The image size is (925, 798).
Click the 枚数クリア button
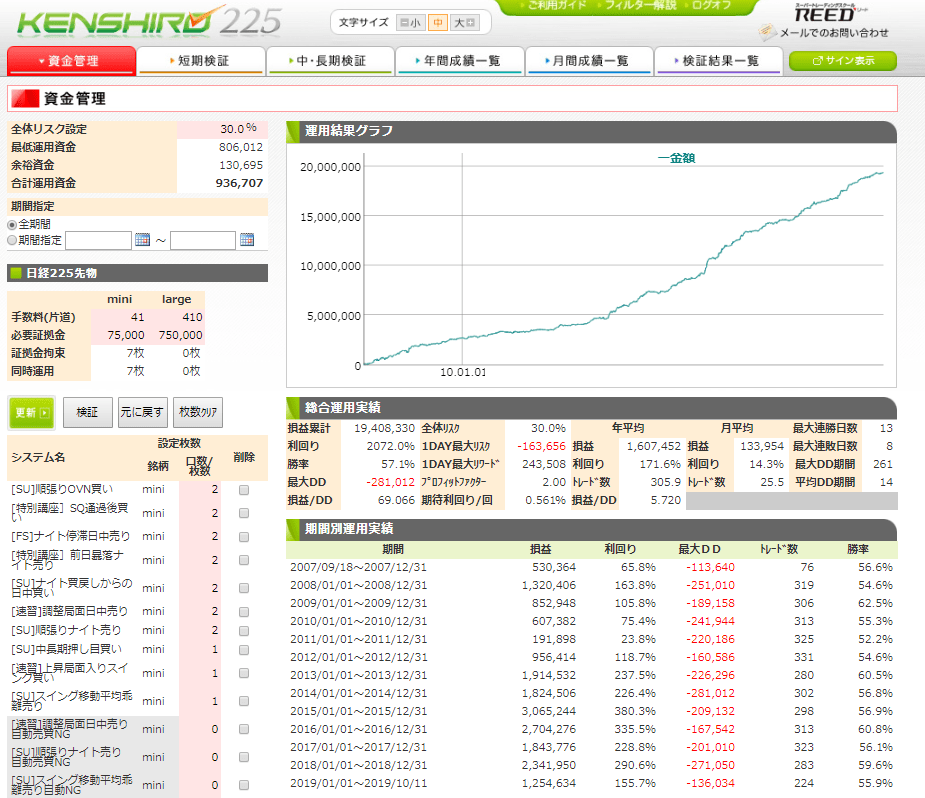click(198, 412)
